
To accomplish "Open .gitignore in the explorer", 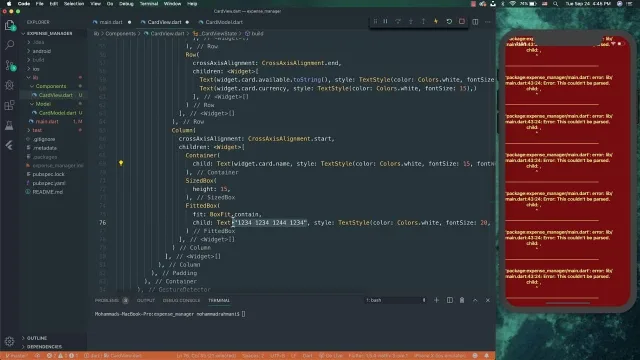I will click(44, 139).
